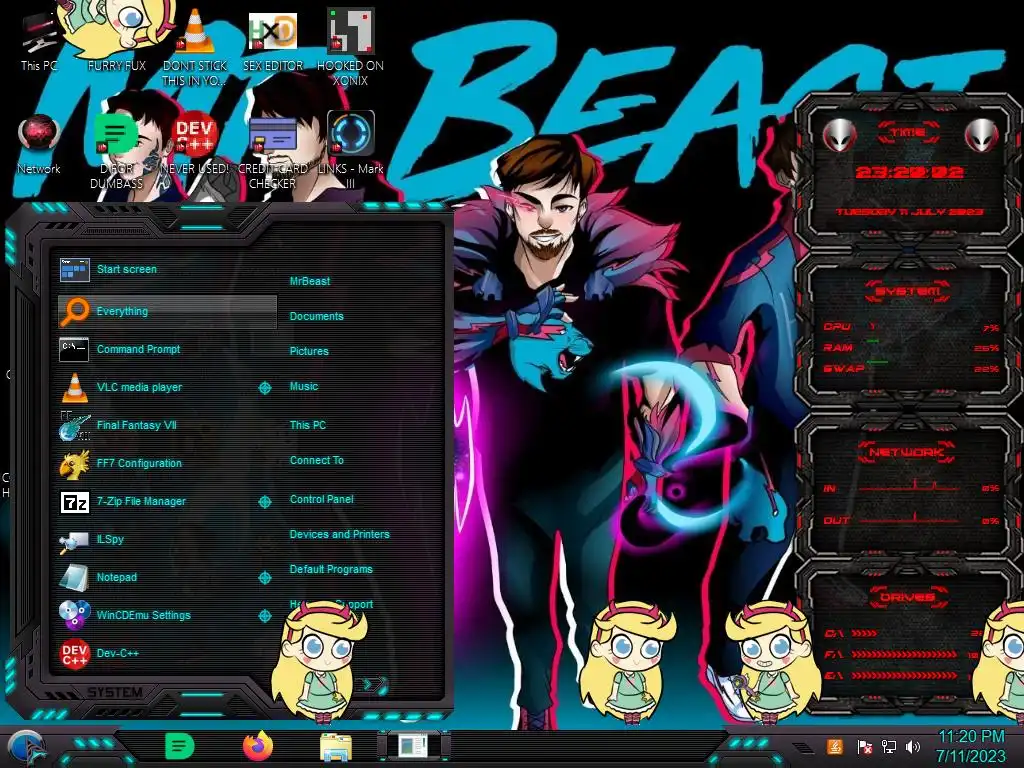The height and width of the screenshot is (768, 1024).
Task: Open the VLC cone desktop shortcut
Action: click(x=195, y=46)
